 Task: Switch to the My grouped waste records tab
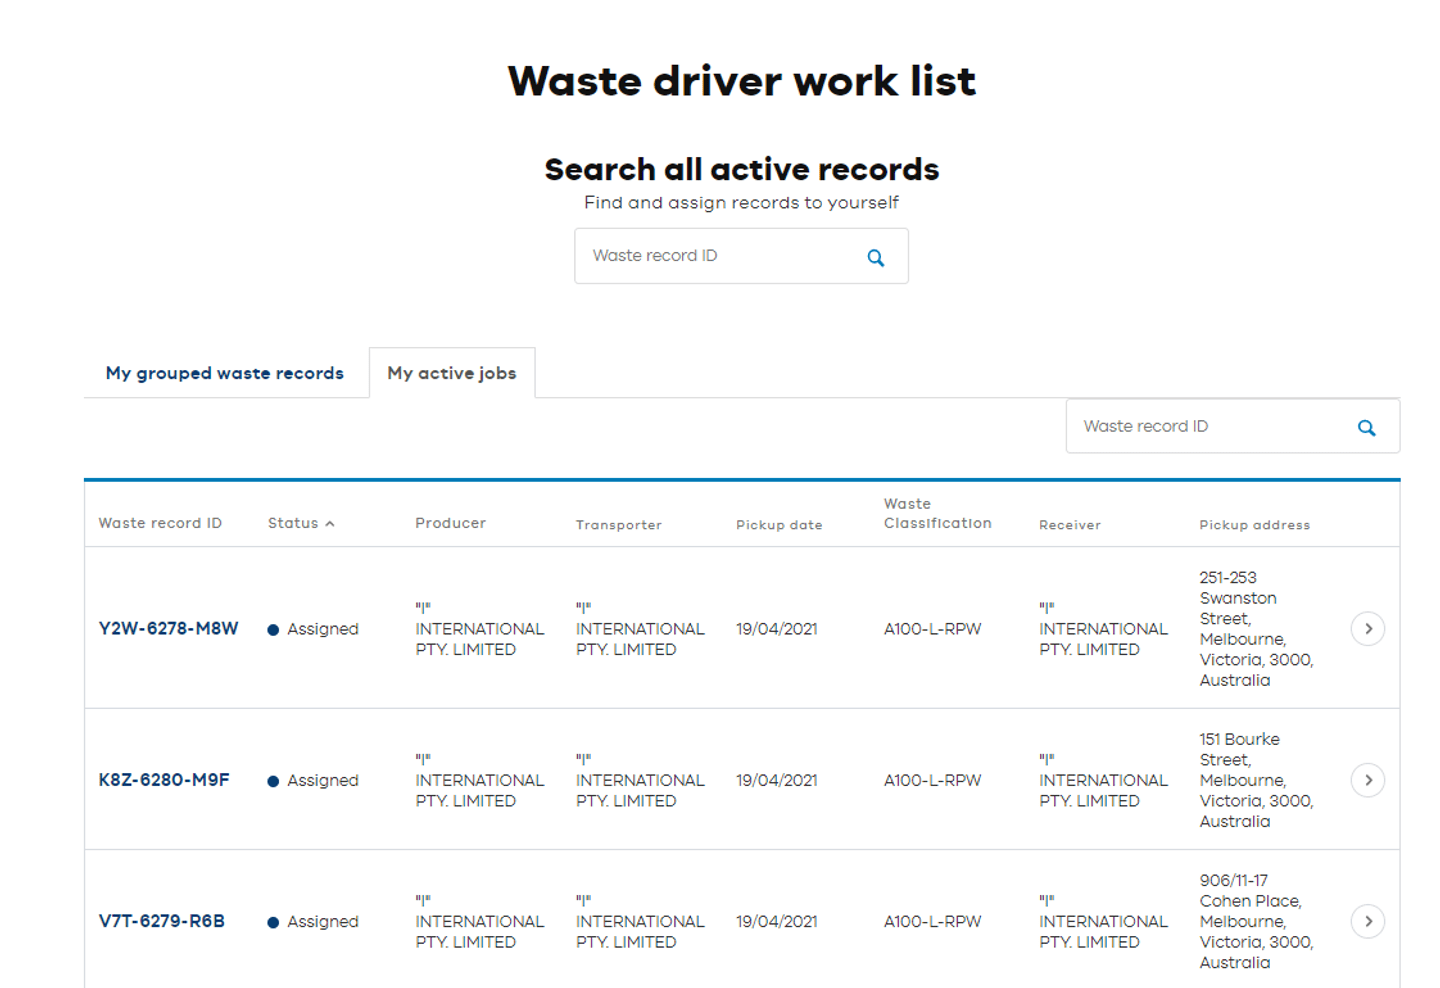pyautogui.click(x=224, y=372)
